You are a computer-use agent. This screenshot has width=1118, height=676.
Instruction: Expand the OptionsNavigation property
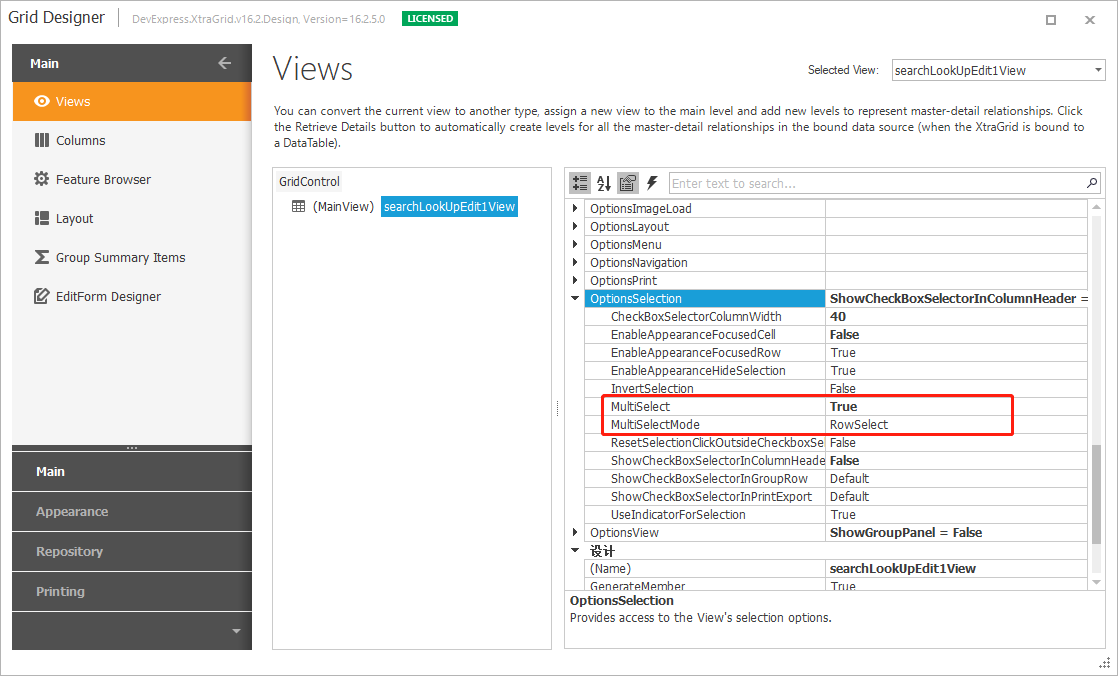[575, 262]
